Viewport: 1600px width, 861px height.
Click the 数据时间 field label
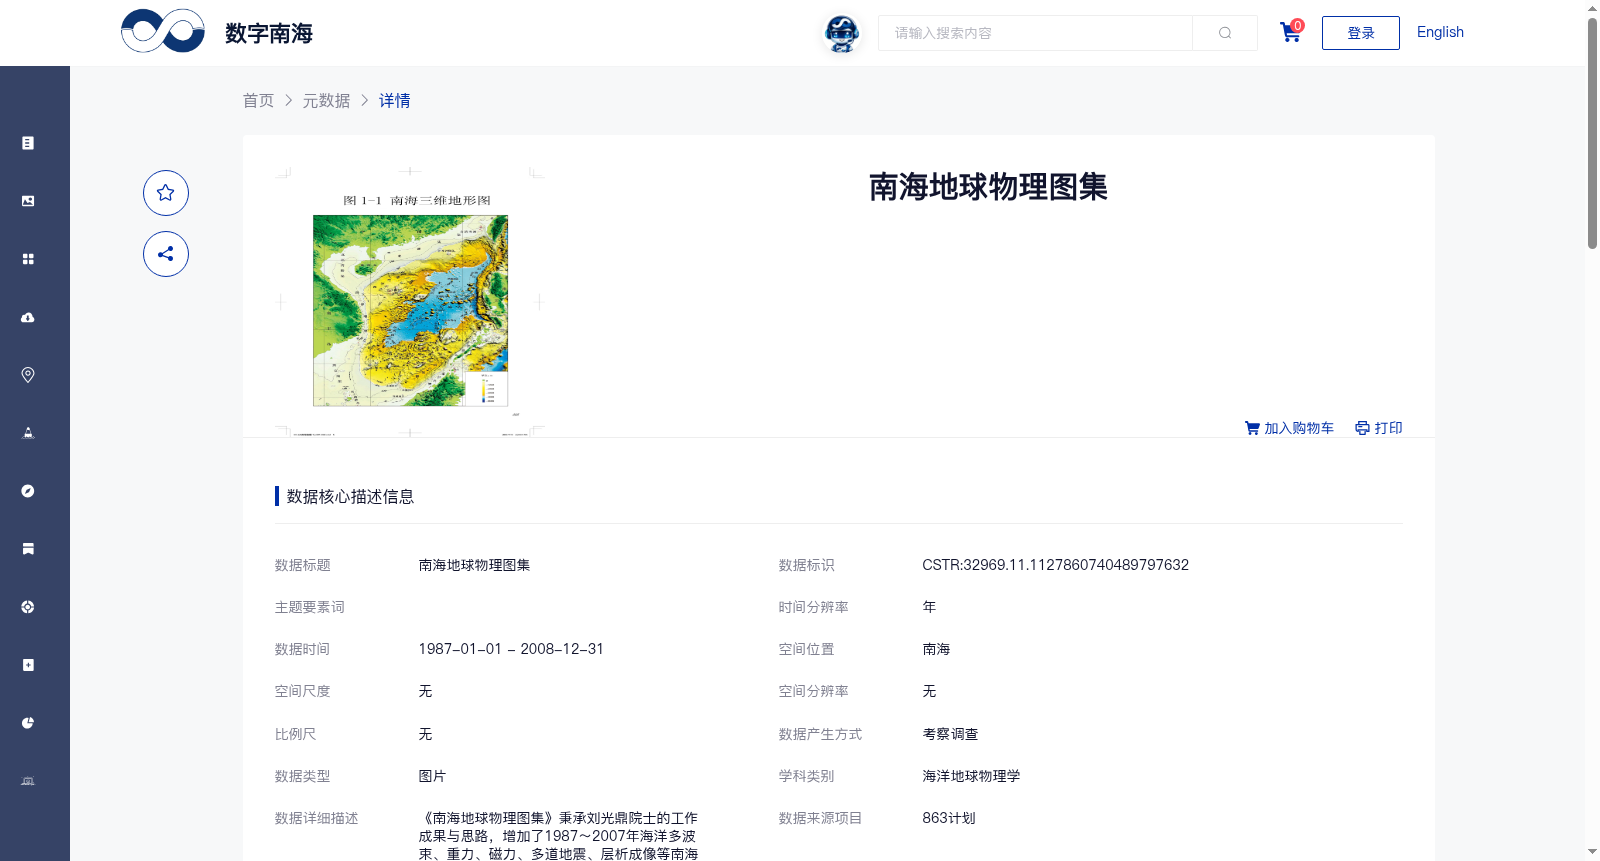pyautogui.click(x=303, y=649)
